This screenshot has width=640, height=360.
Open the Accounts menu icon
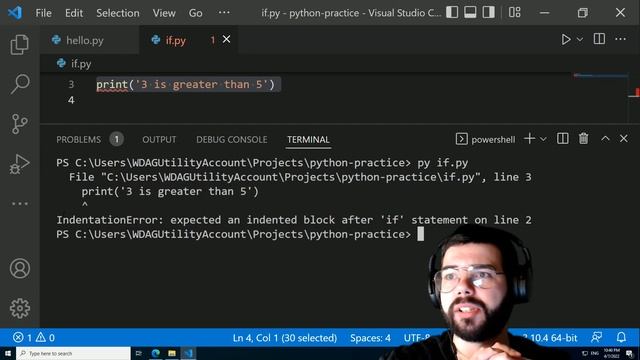(20, 269)
